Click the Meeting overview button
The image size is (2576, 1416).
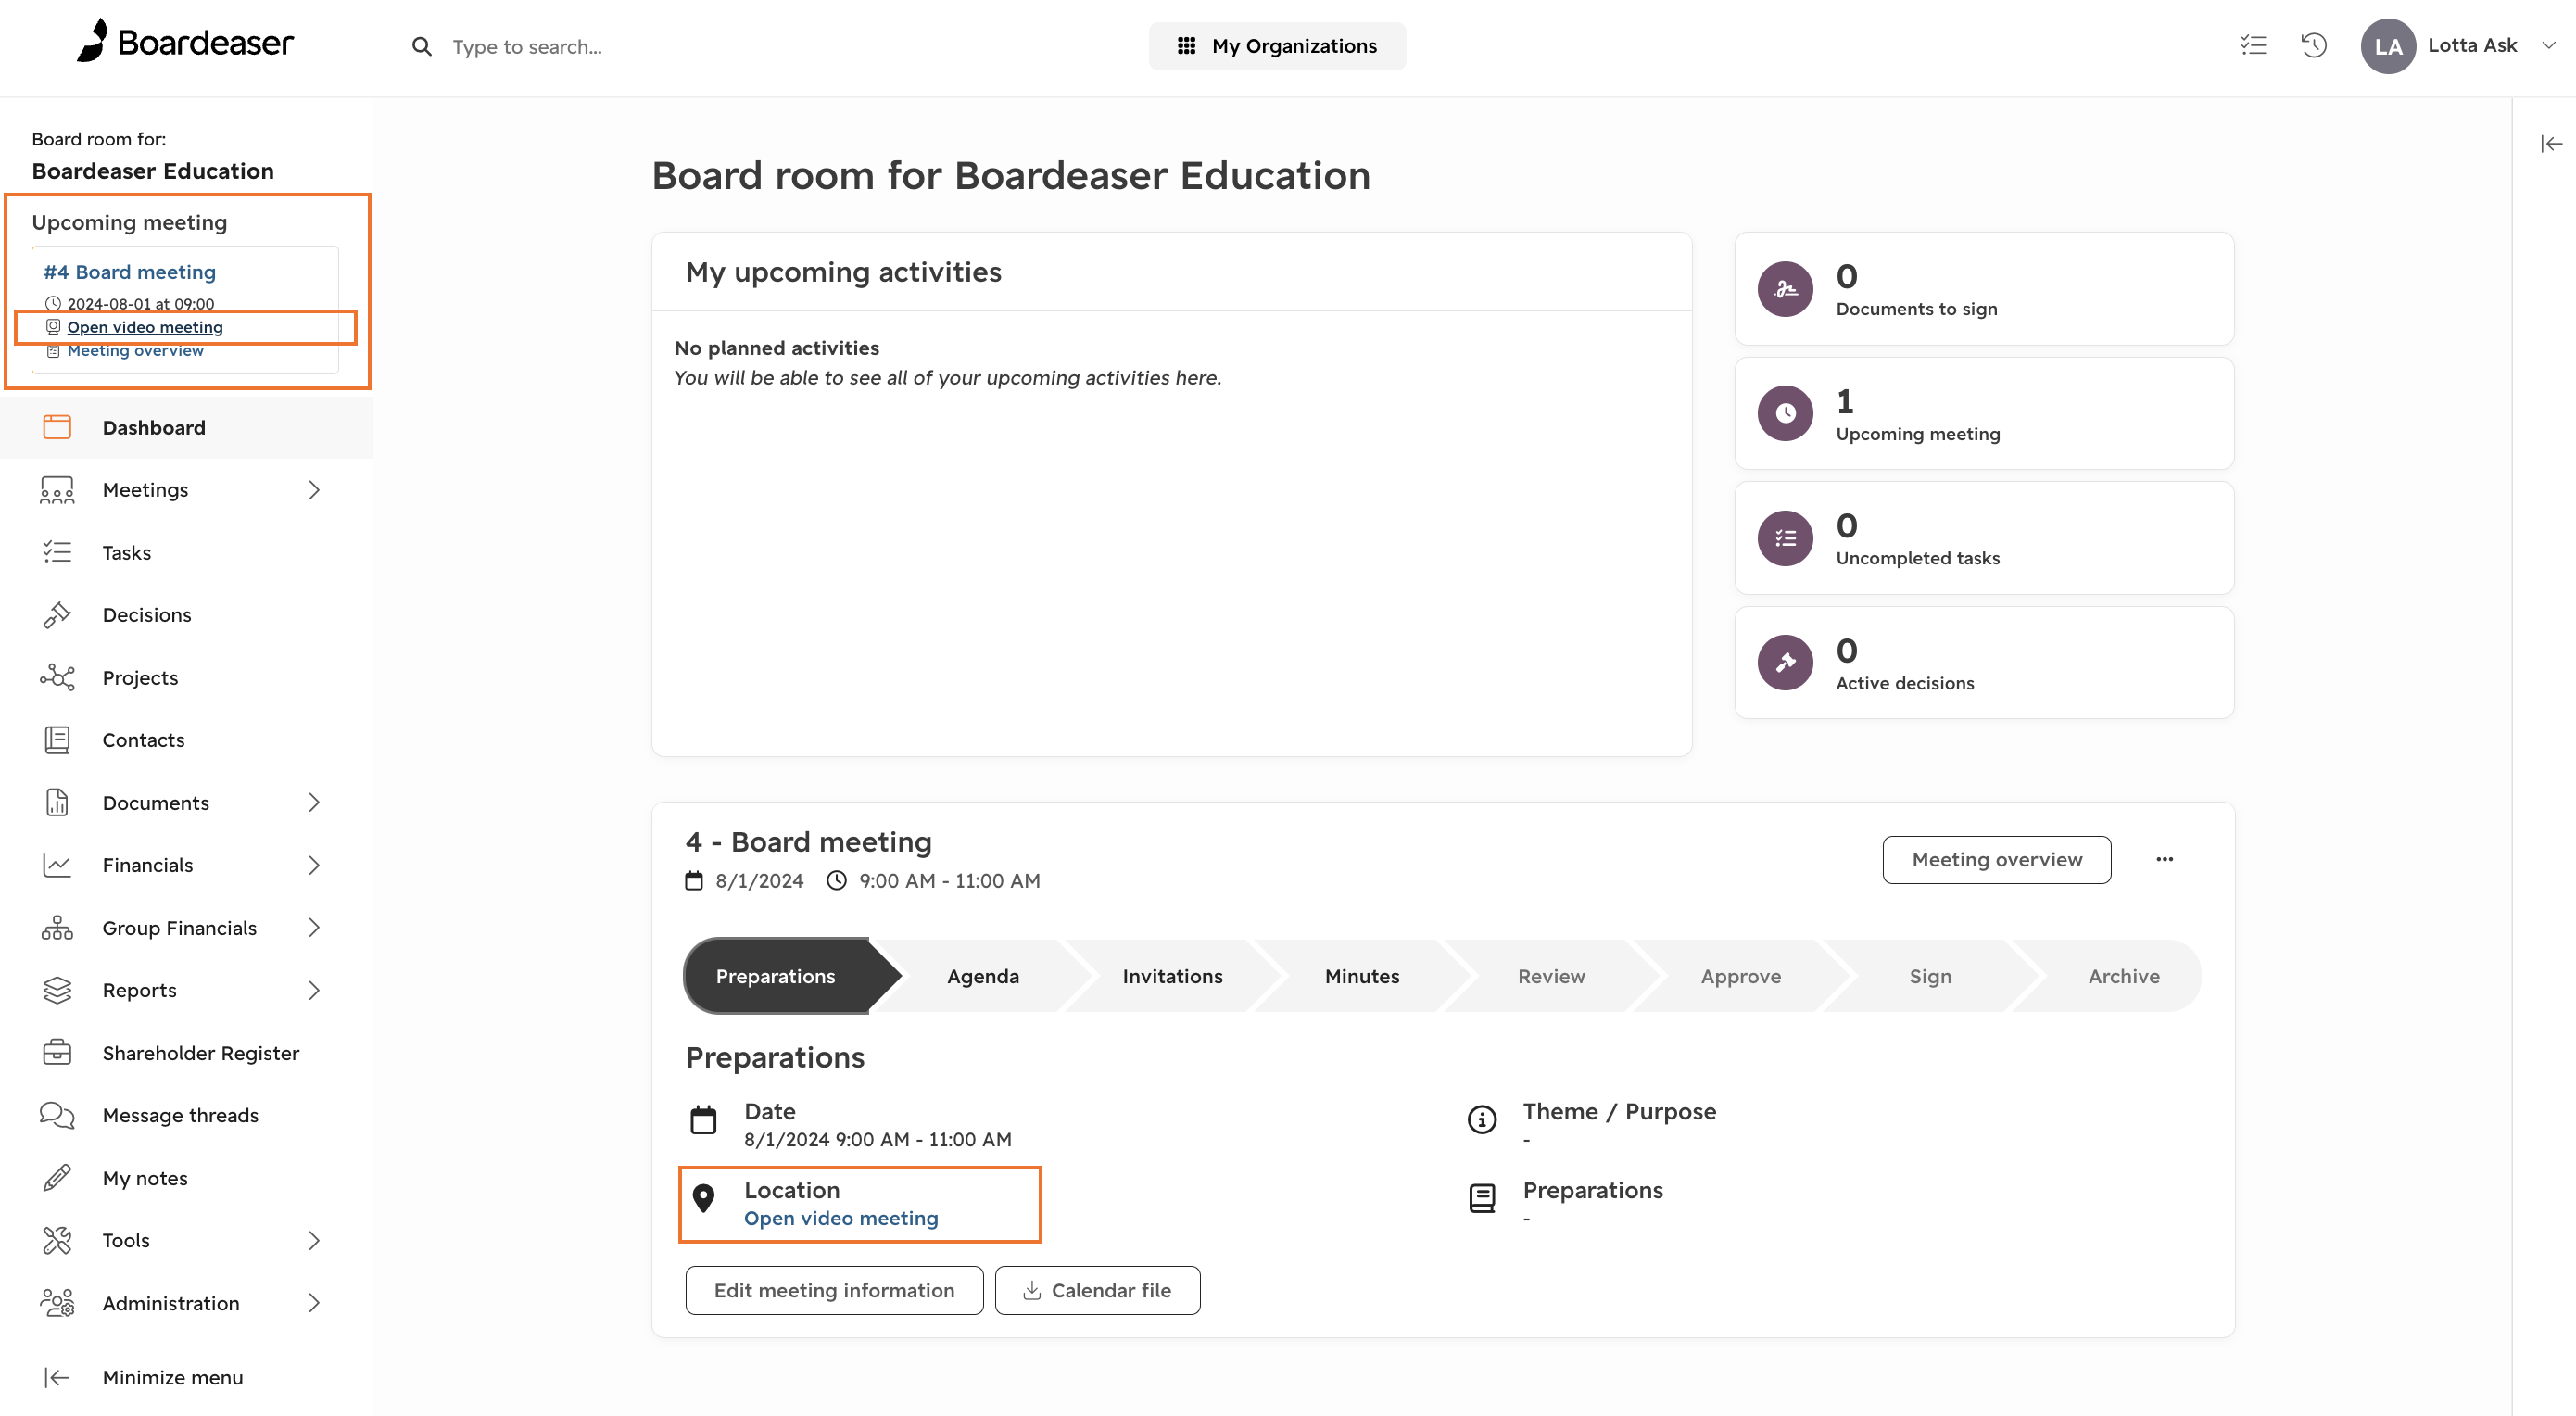[x=1997, y=859]
